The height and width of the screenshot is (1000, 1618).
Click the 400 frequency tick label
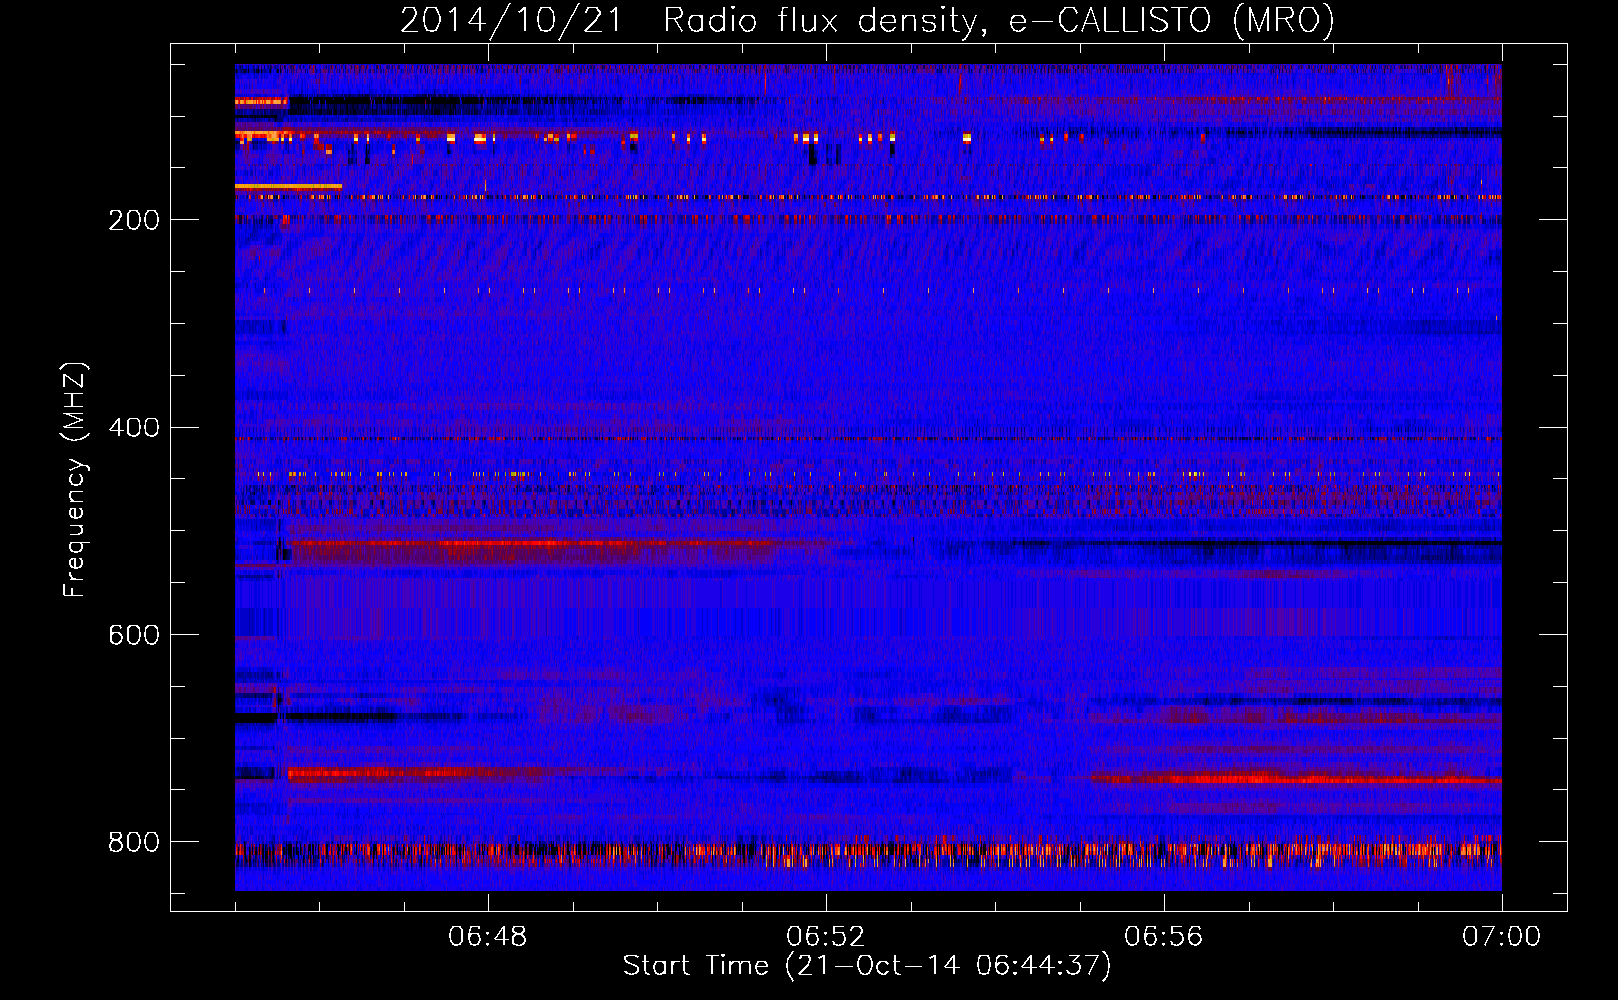(x=134, y=428)
